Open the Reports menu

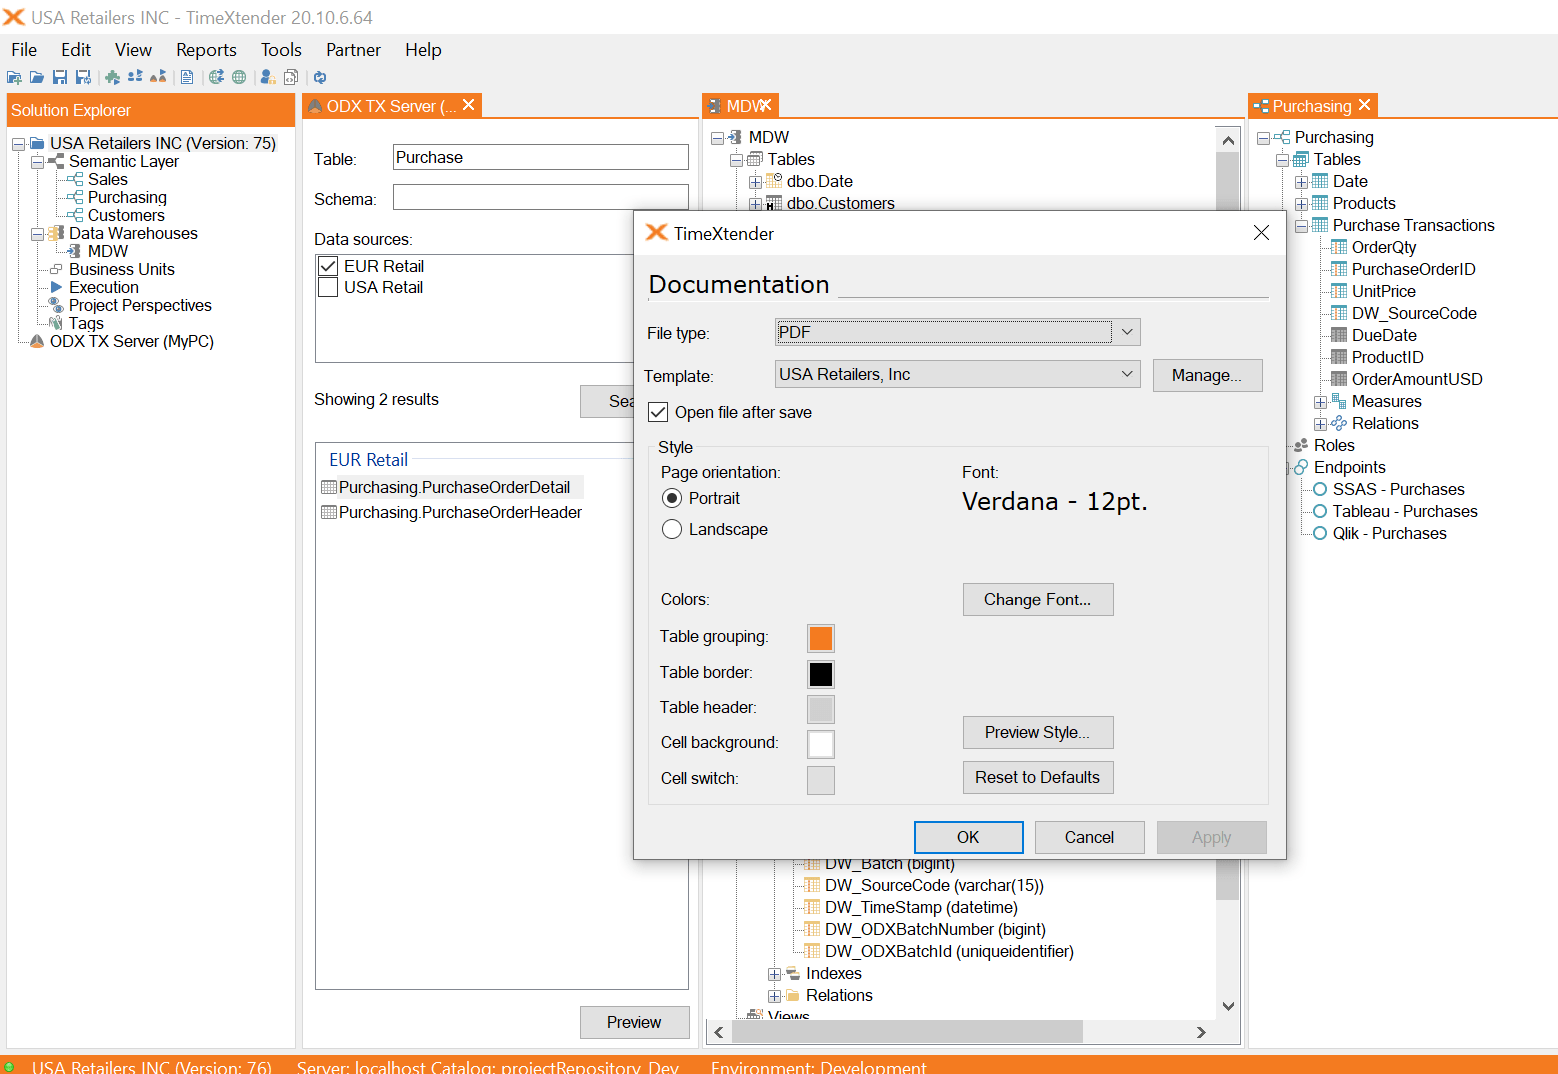206,50
